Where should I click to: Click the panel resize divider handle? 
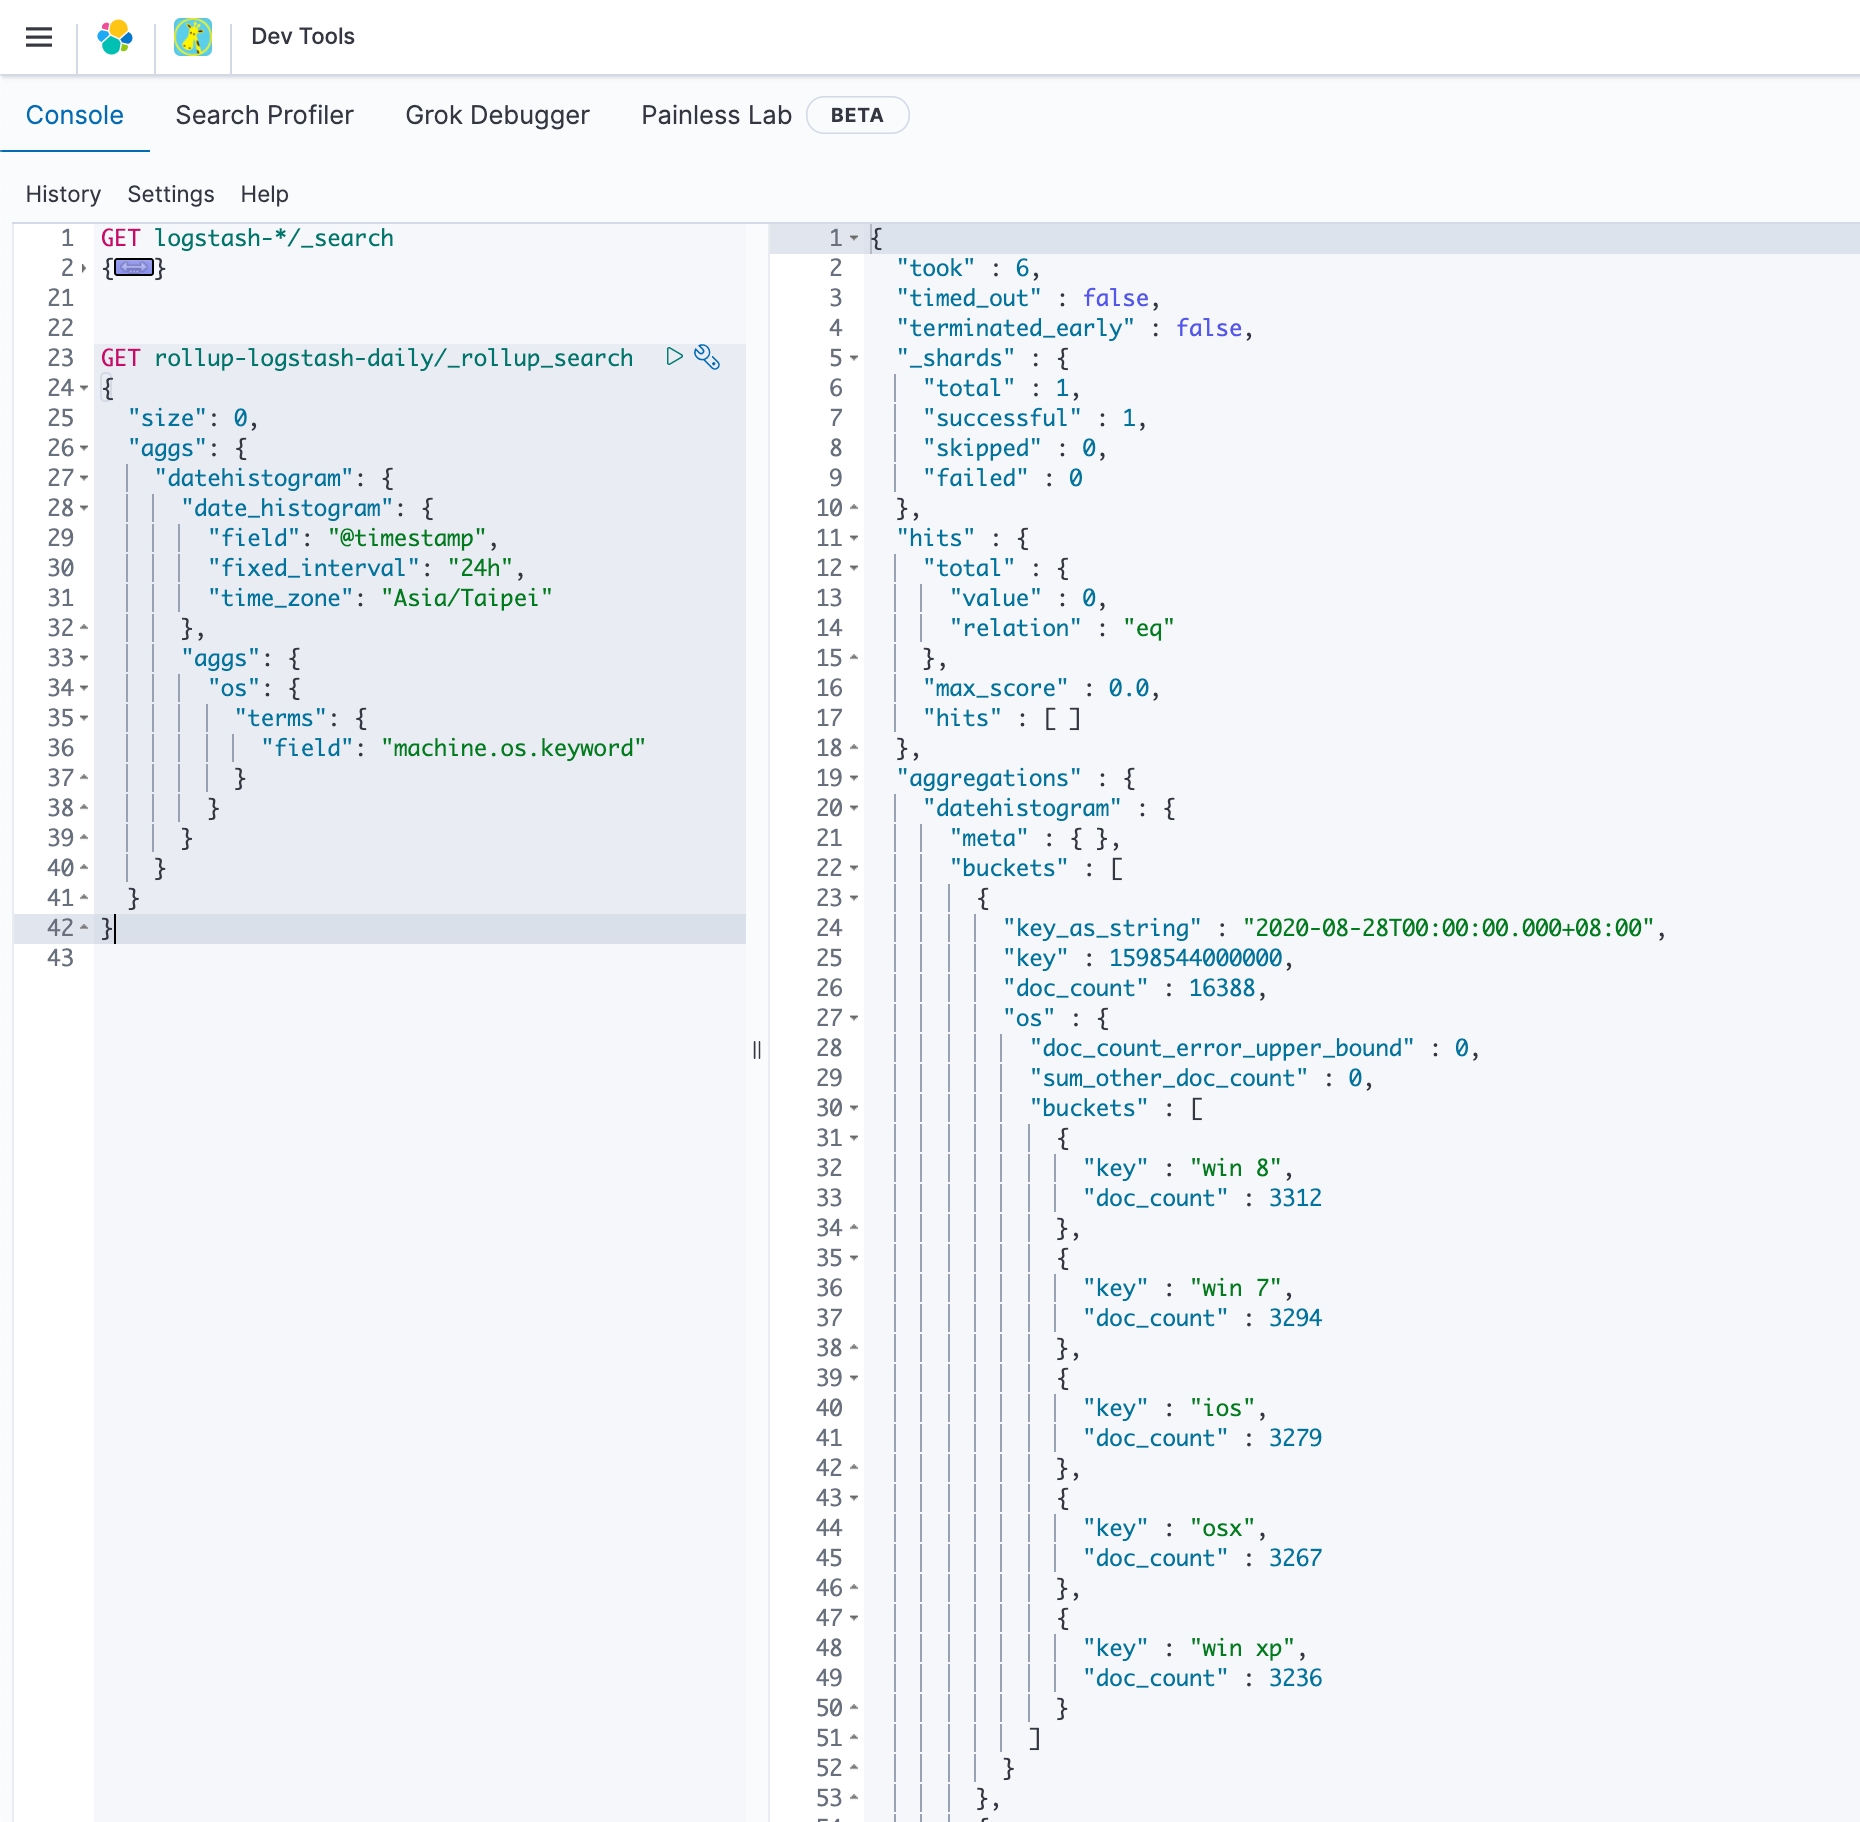(x=757, y=1049)
